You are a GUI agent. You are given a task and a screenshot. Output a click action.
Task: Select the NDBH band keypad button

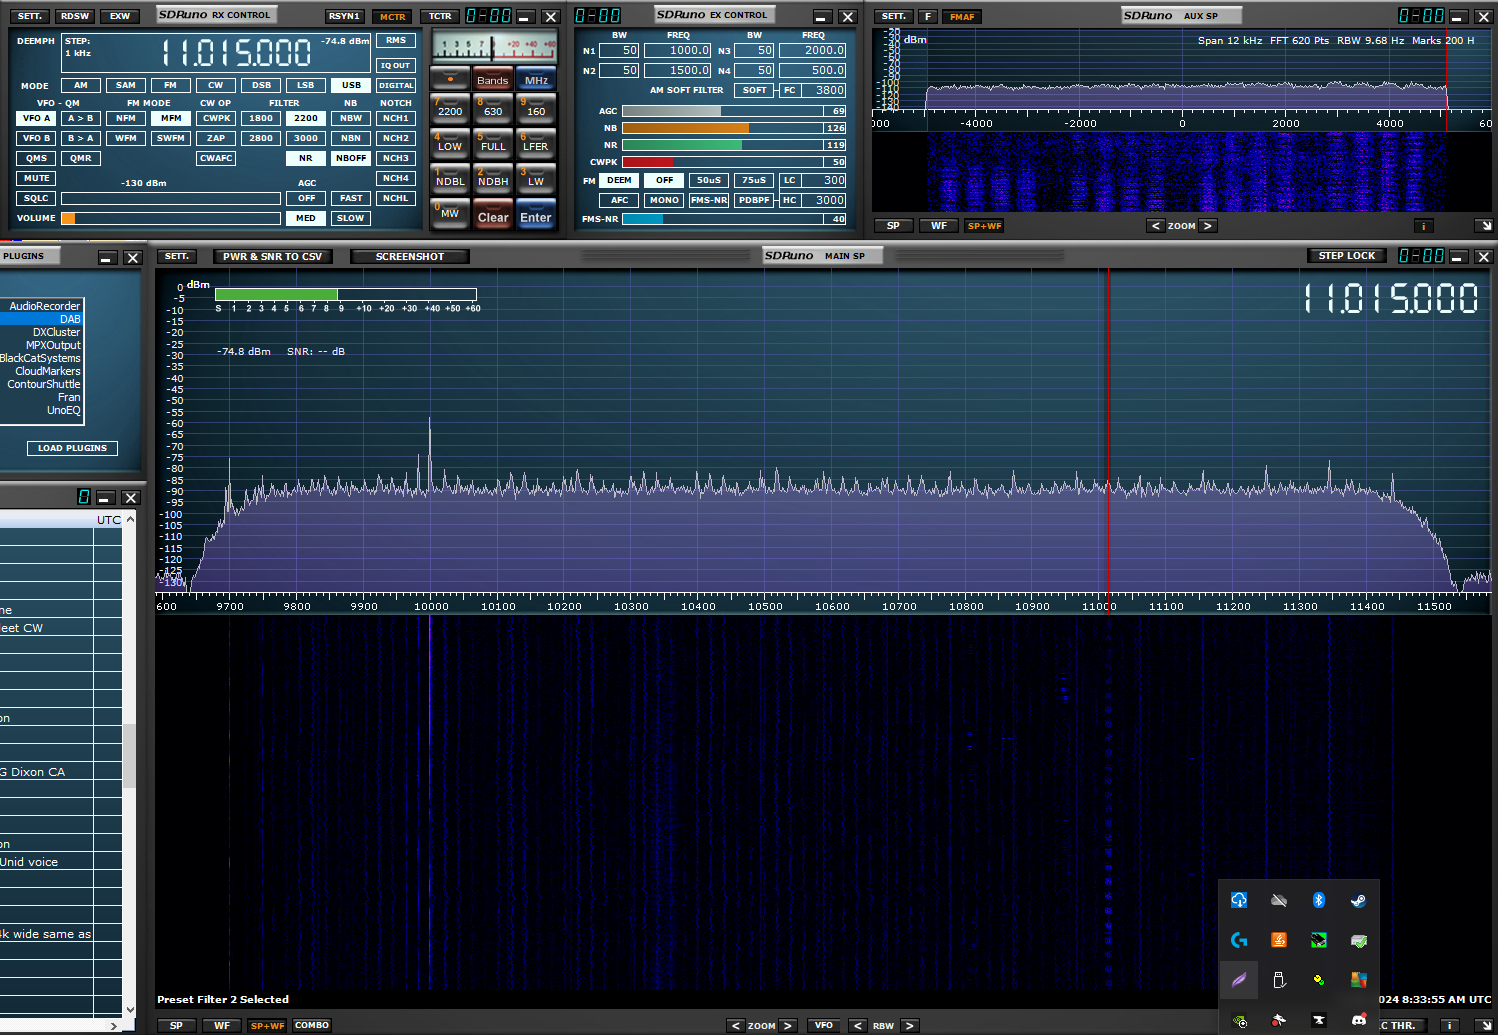(x=493, y=179)
